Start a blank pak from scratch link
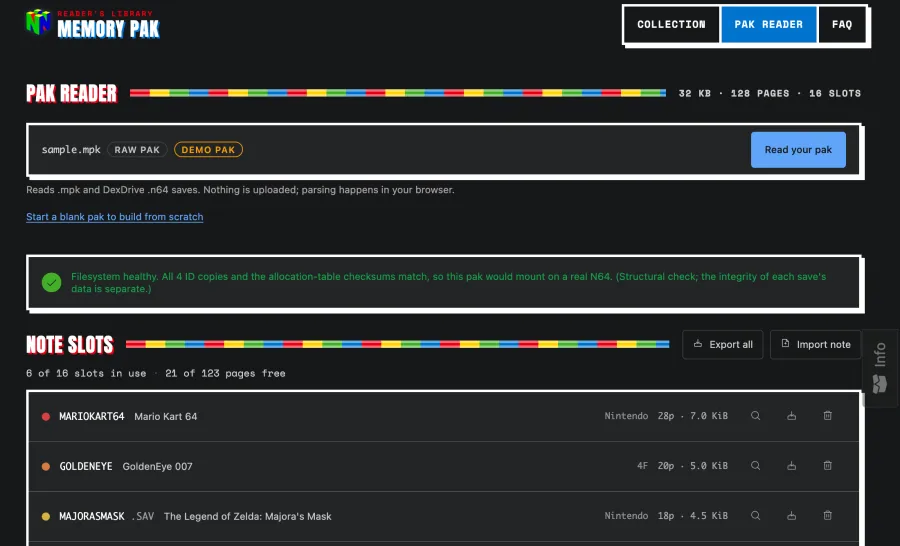This screenshot has height=546, width=900. coord(115,216)
